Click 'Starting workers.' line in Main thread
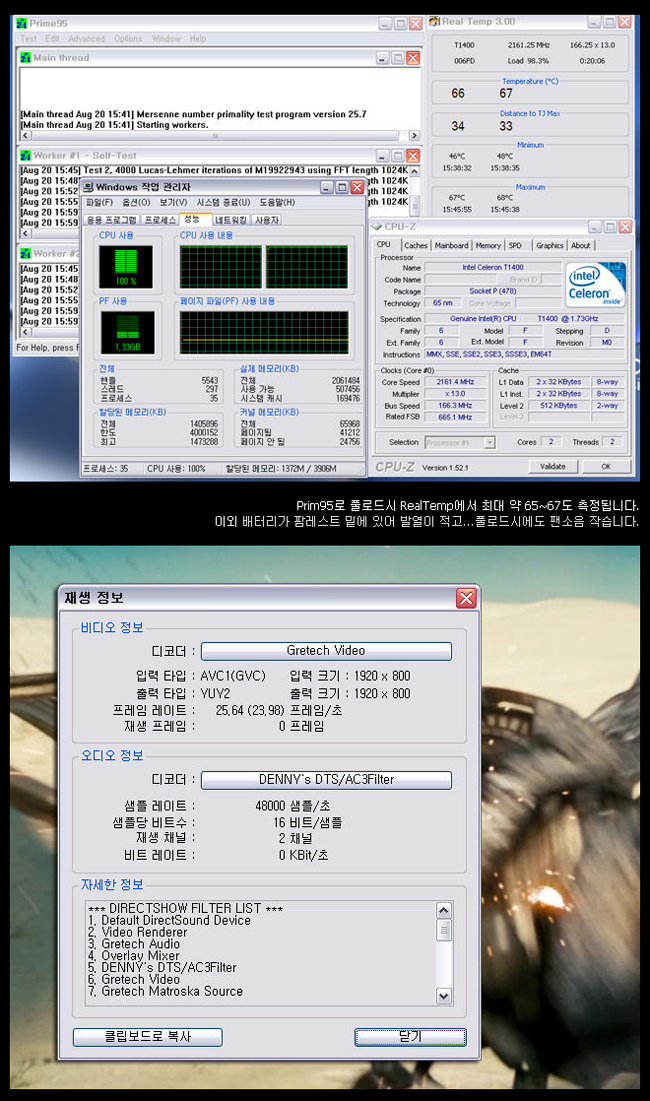650x1101 pixels. click(x=172, y=125)
